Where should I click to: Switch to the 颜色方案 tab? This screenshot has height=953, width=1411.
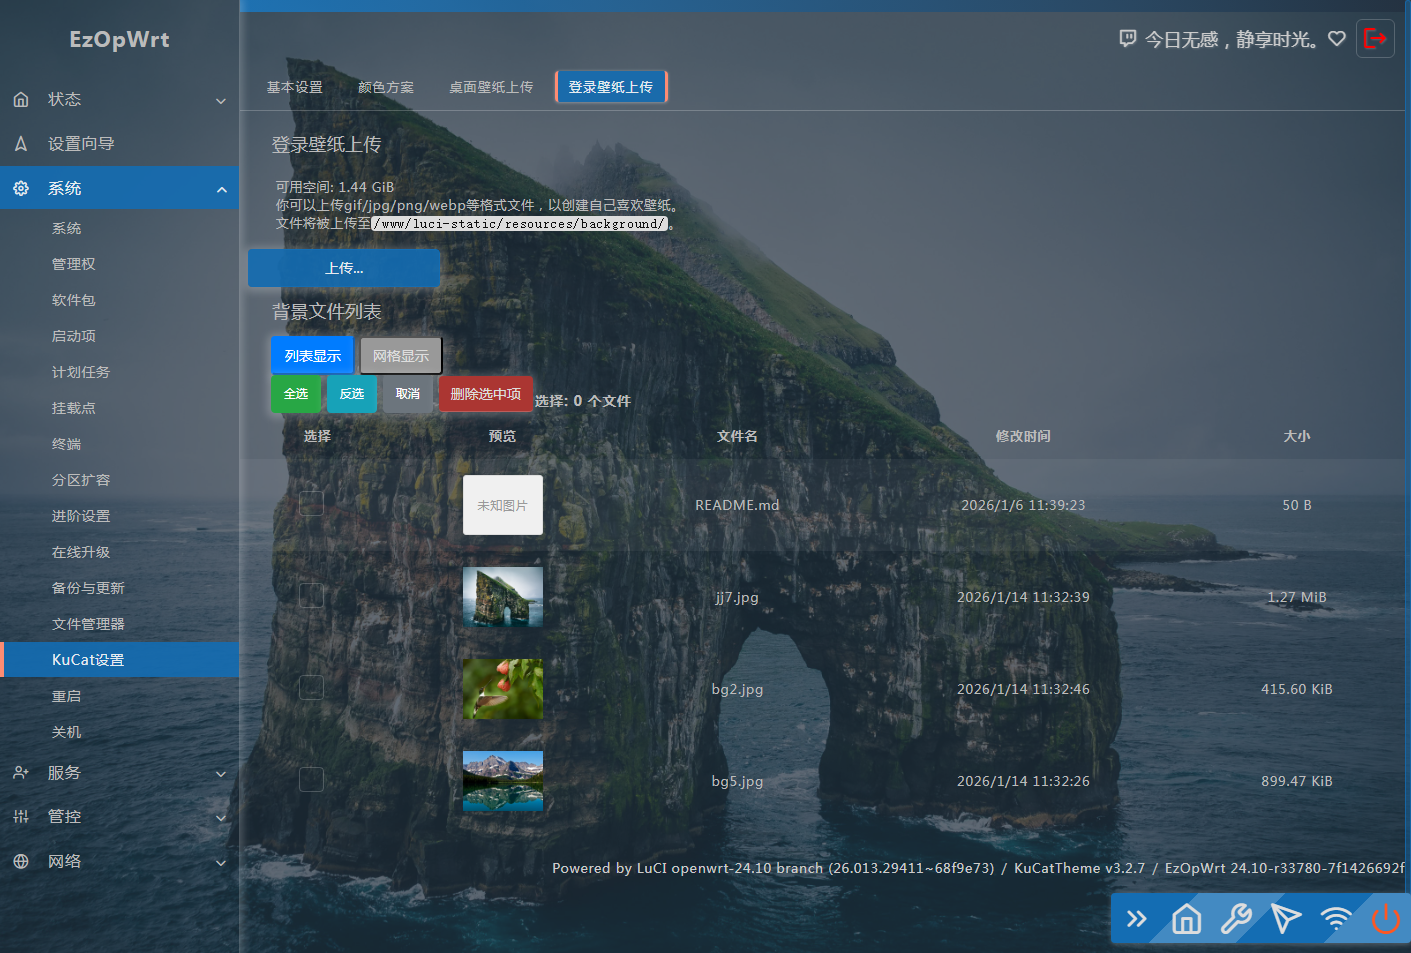386,88
